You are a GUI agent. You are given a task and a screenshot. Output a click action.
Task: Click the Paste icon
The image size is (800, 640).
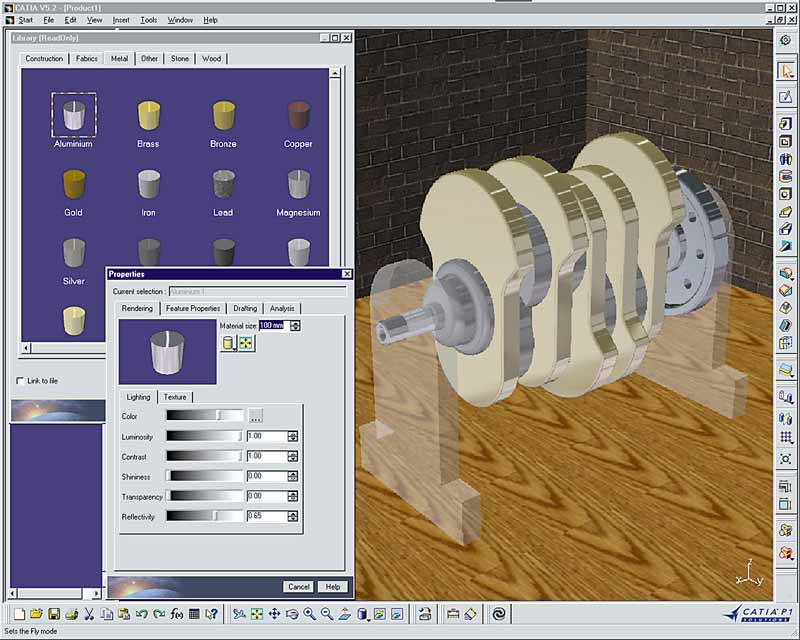coord(124,614)
